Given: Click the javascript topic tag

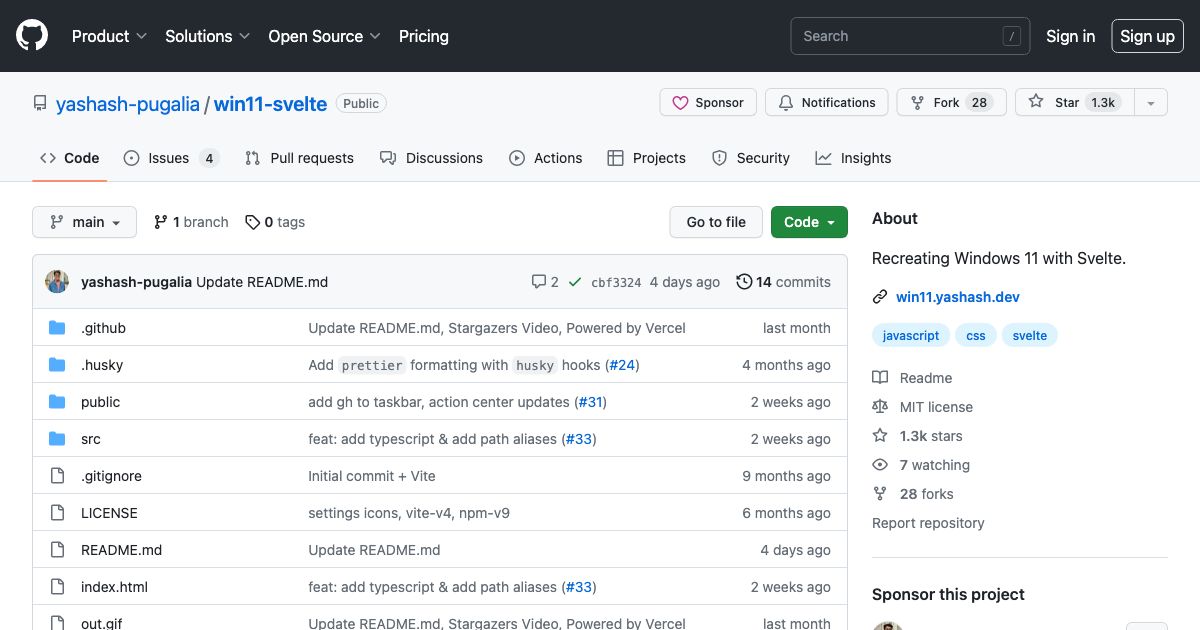Looking at the screenshot, I should [910, 335].
